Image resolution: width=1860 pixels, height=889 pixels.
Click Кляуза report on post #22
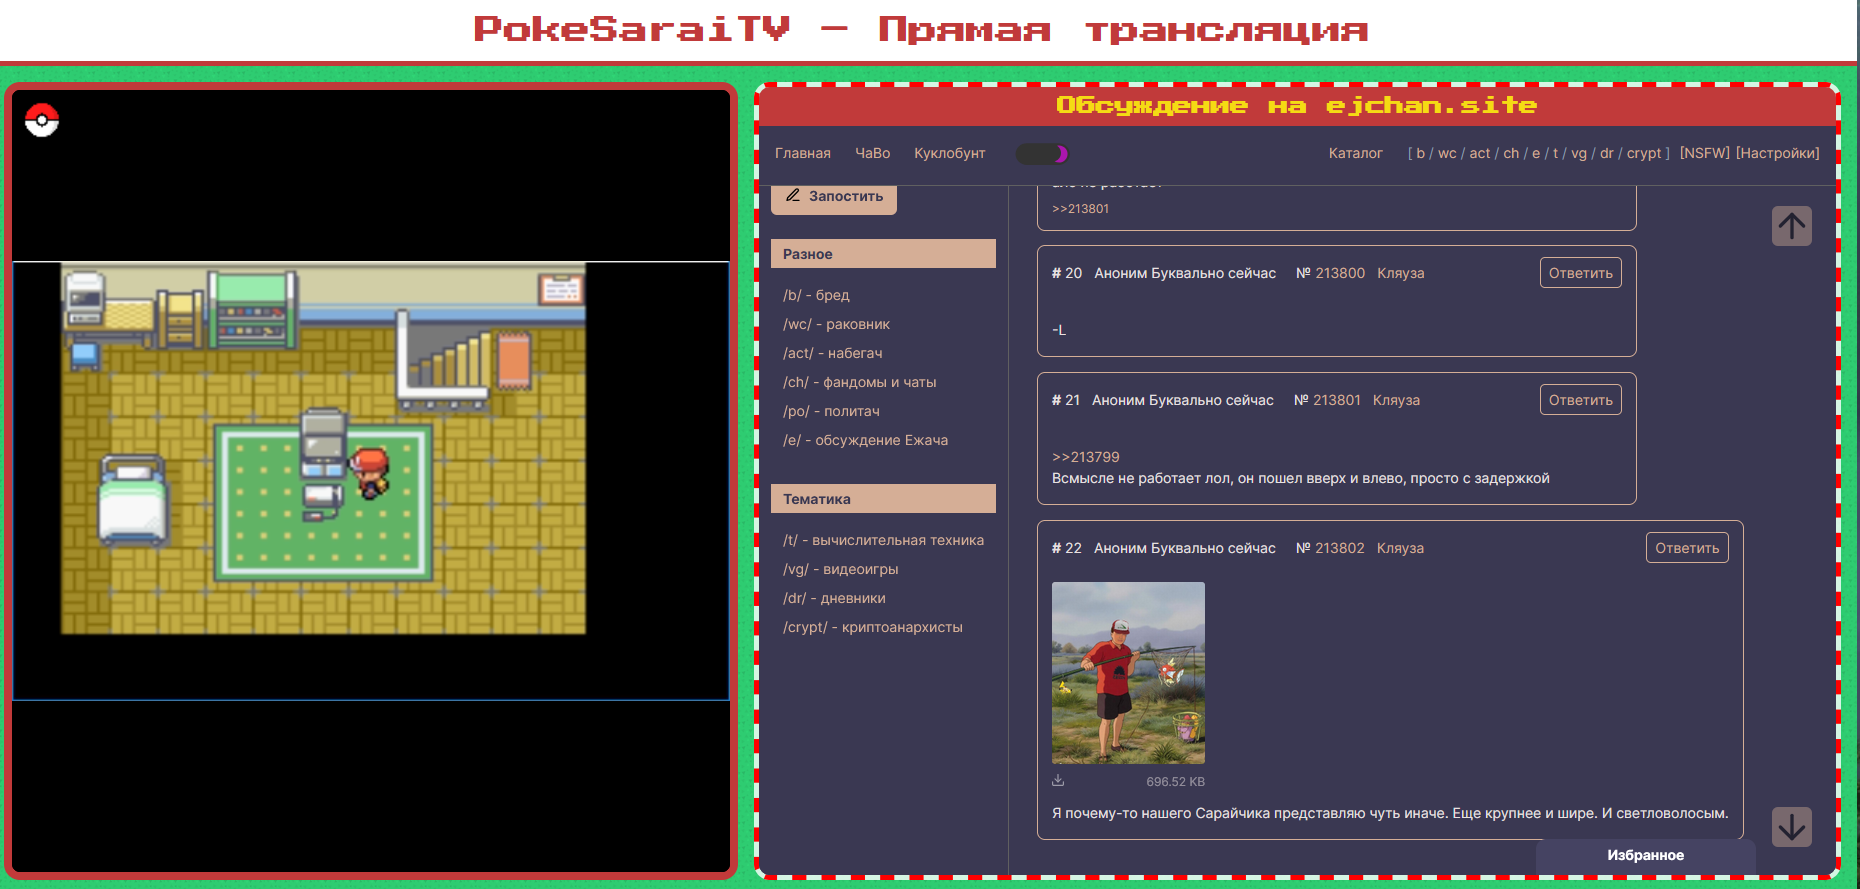click(1400, 548)
